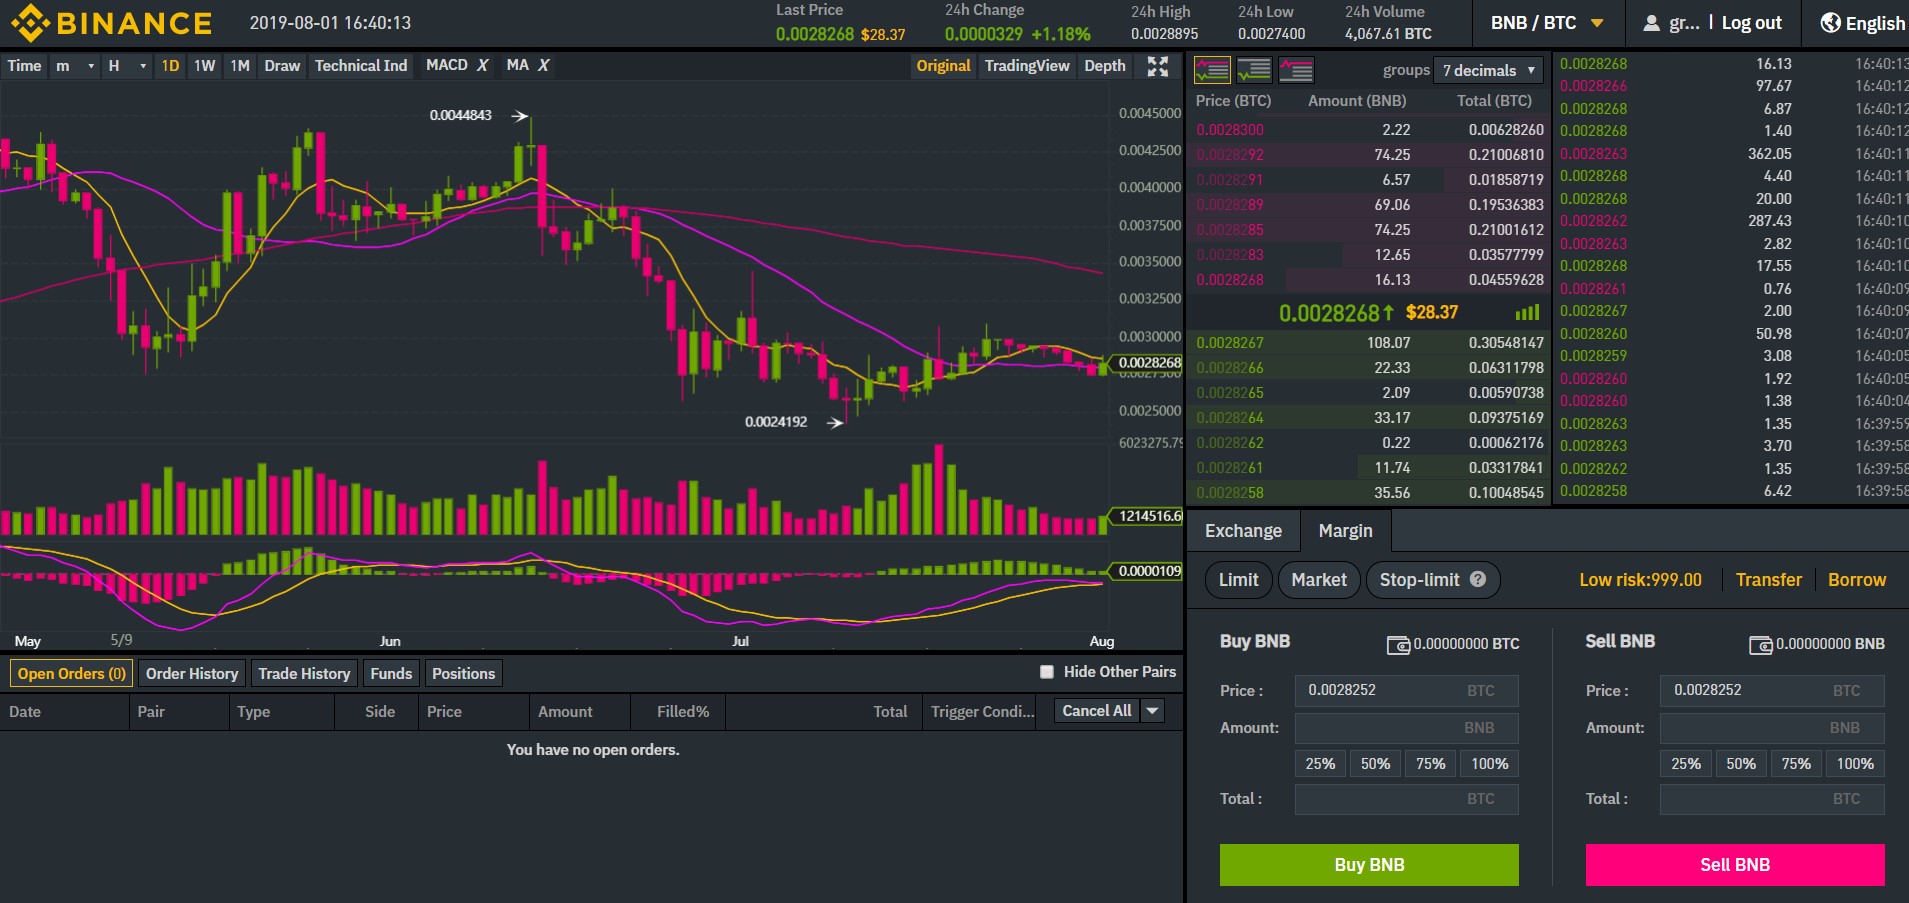Select the Exchange tab
The image size is (1909, 903).
pos(1243,531)
